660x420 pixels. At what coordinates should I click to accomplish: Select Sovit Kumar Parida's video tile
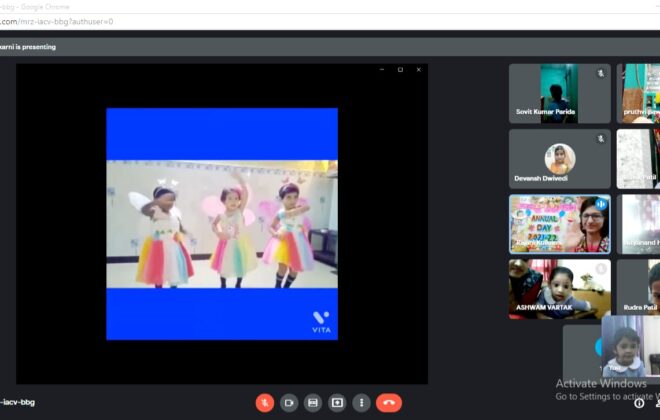tap(559, 93)
